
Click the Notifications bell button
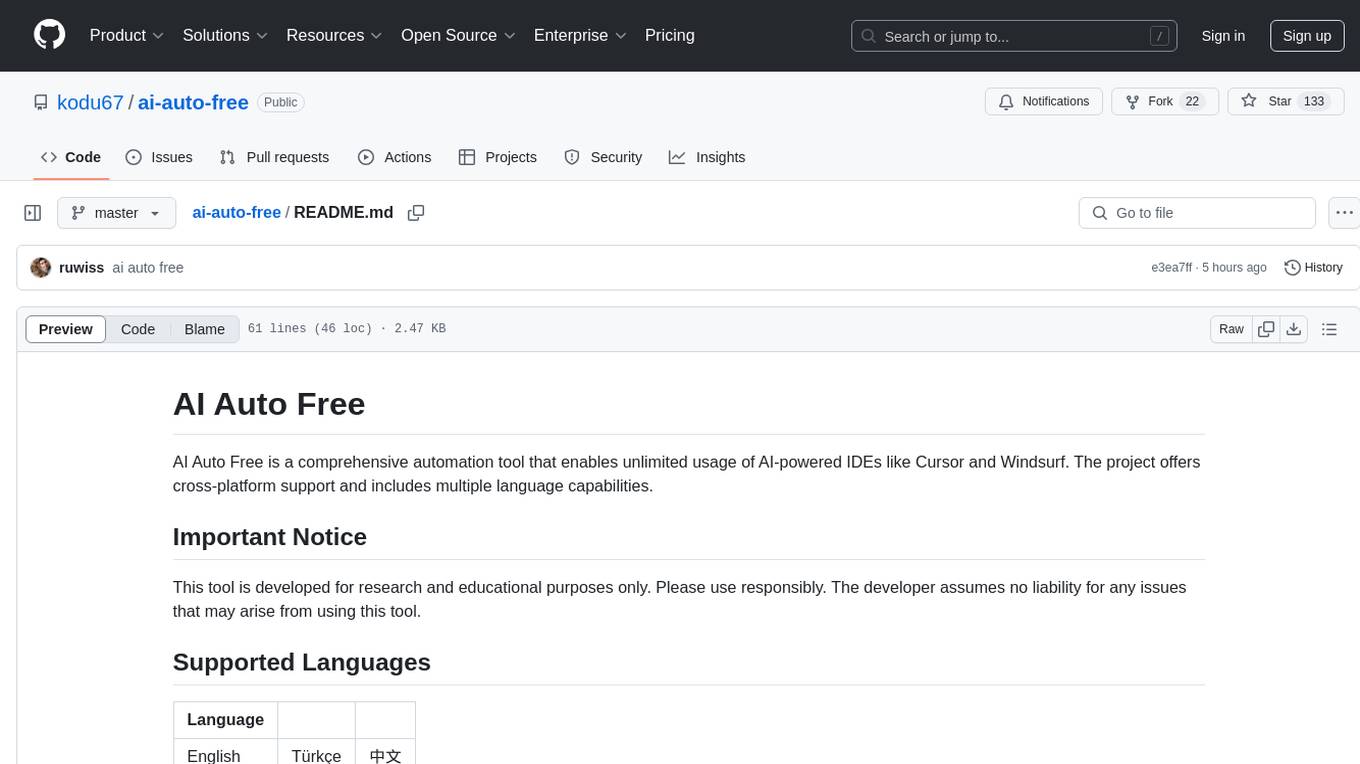click(1044, 102)
